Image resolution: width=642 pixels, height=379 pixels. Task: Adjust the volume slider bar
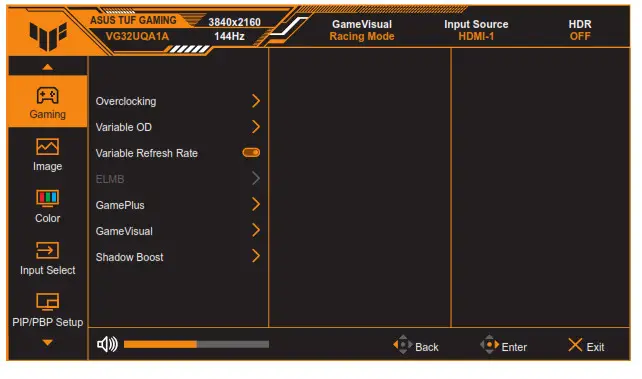pos(196,344)
